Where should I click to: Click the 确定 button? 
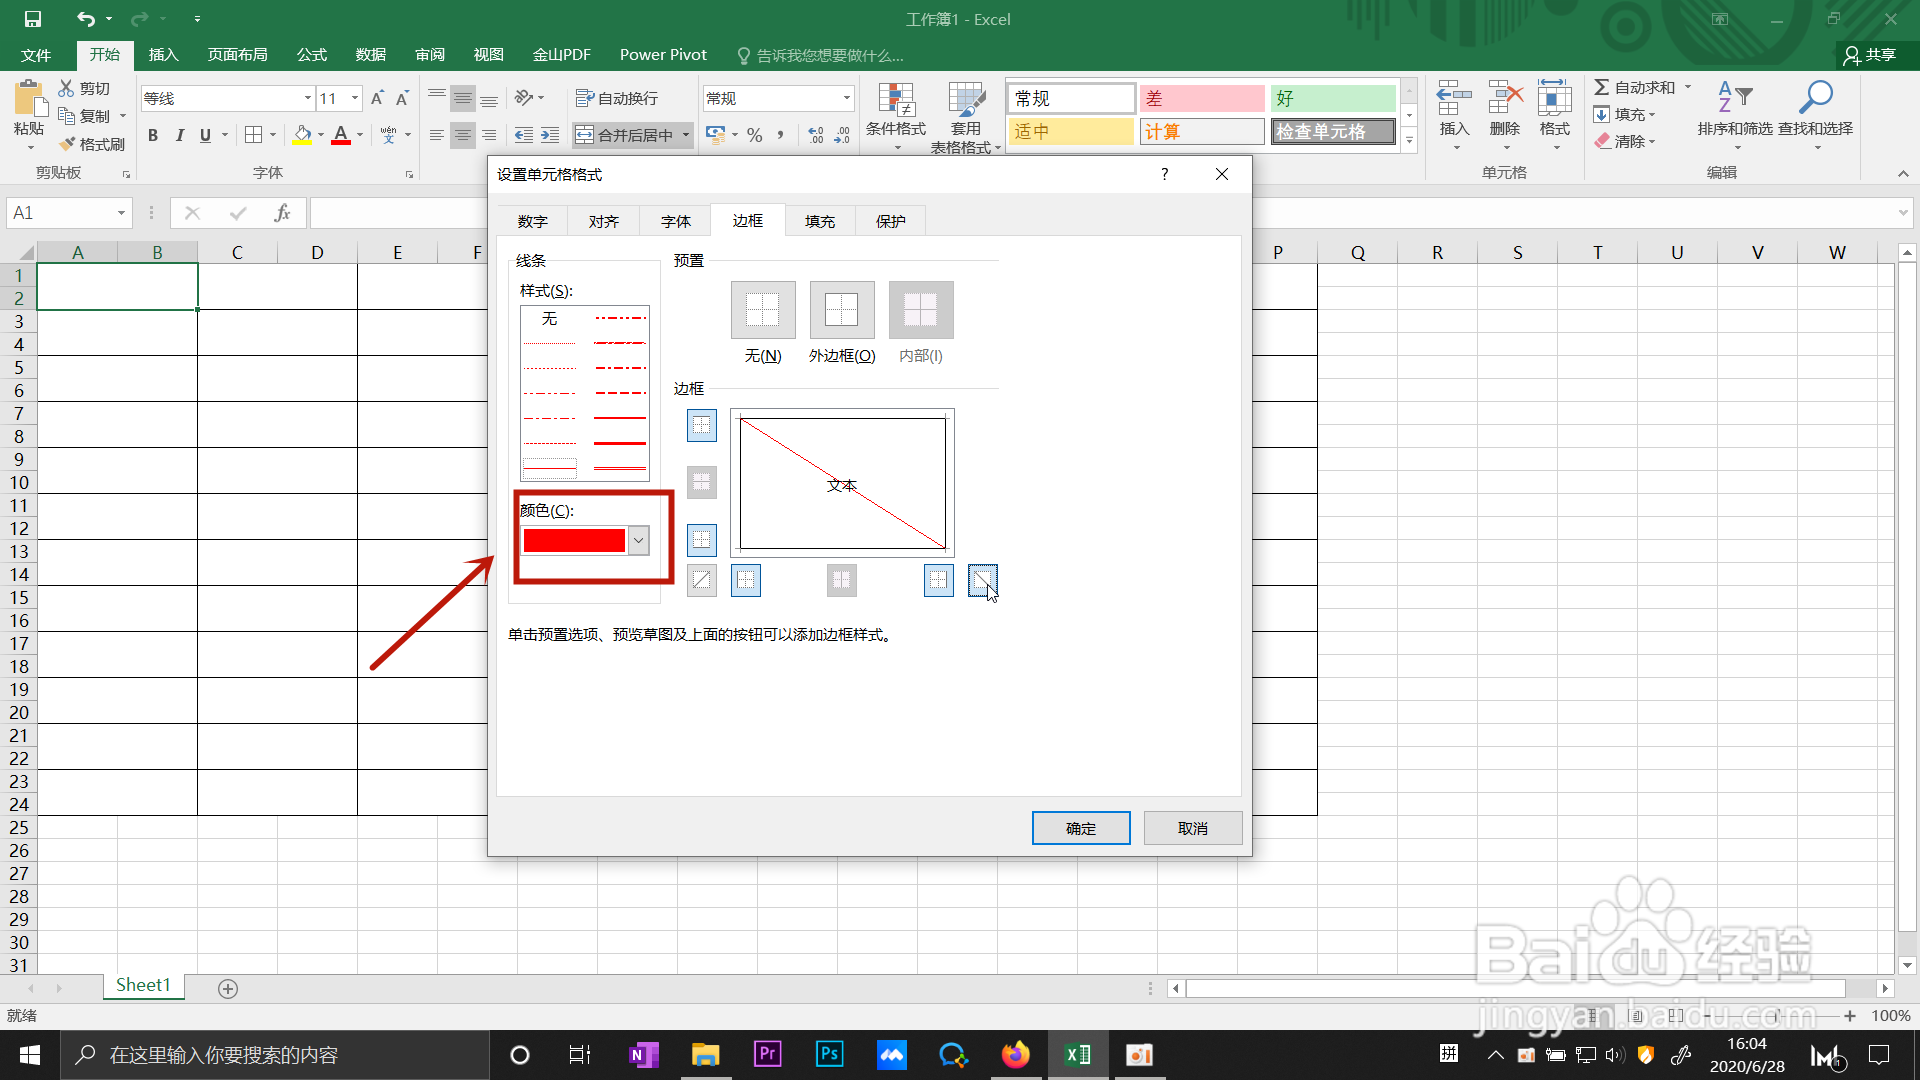click(1081, 828)
